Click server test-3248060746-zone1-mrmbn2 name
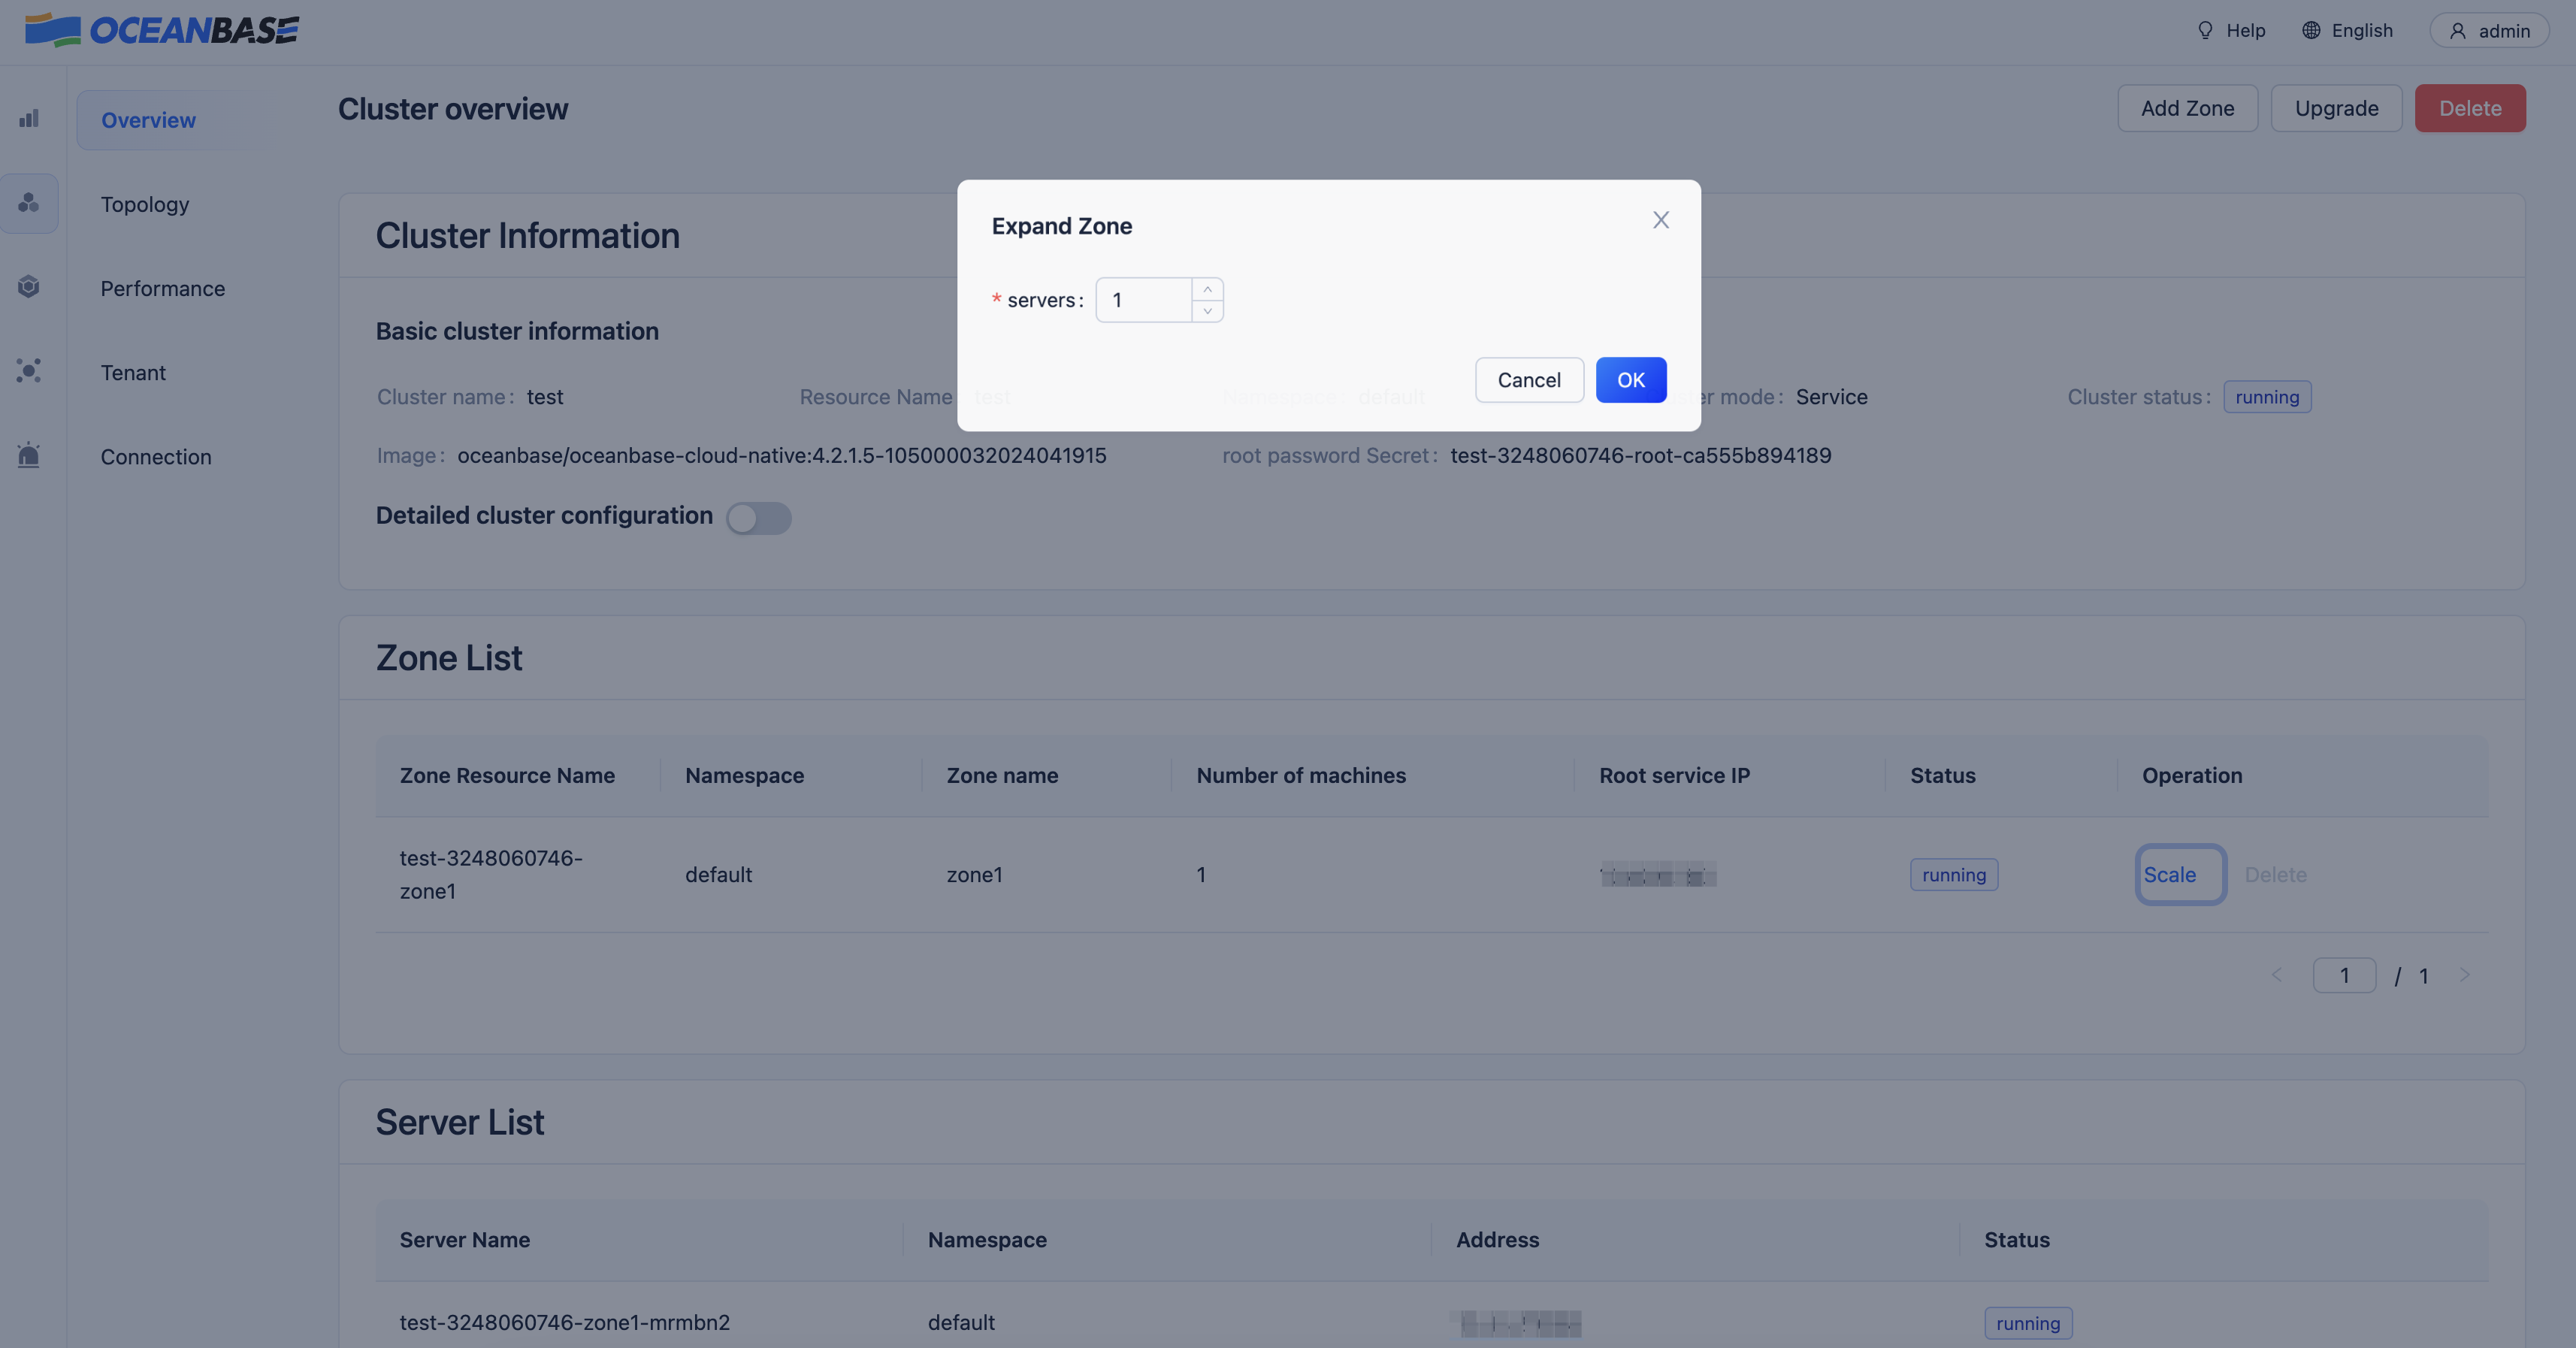The width and height of the screenshot is (2576, 1348). pos(564,1322)
